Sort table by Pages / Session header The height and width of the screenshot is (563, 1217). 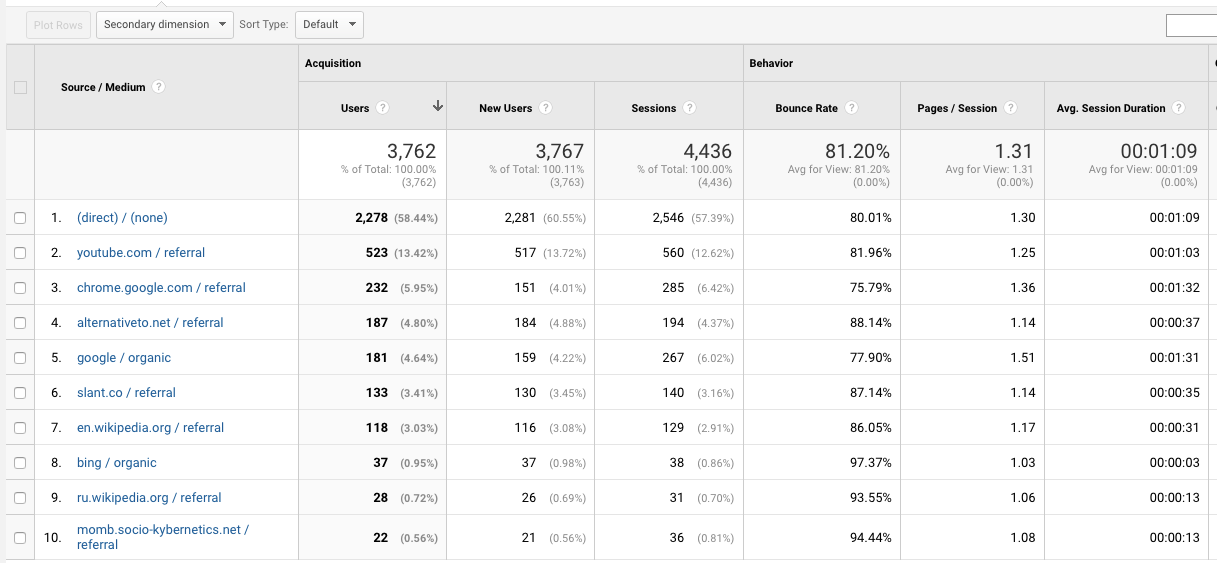[957, 108]
